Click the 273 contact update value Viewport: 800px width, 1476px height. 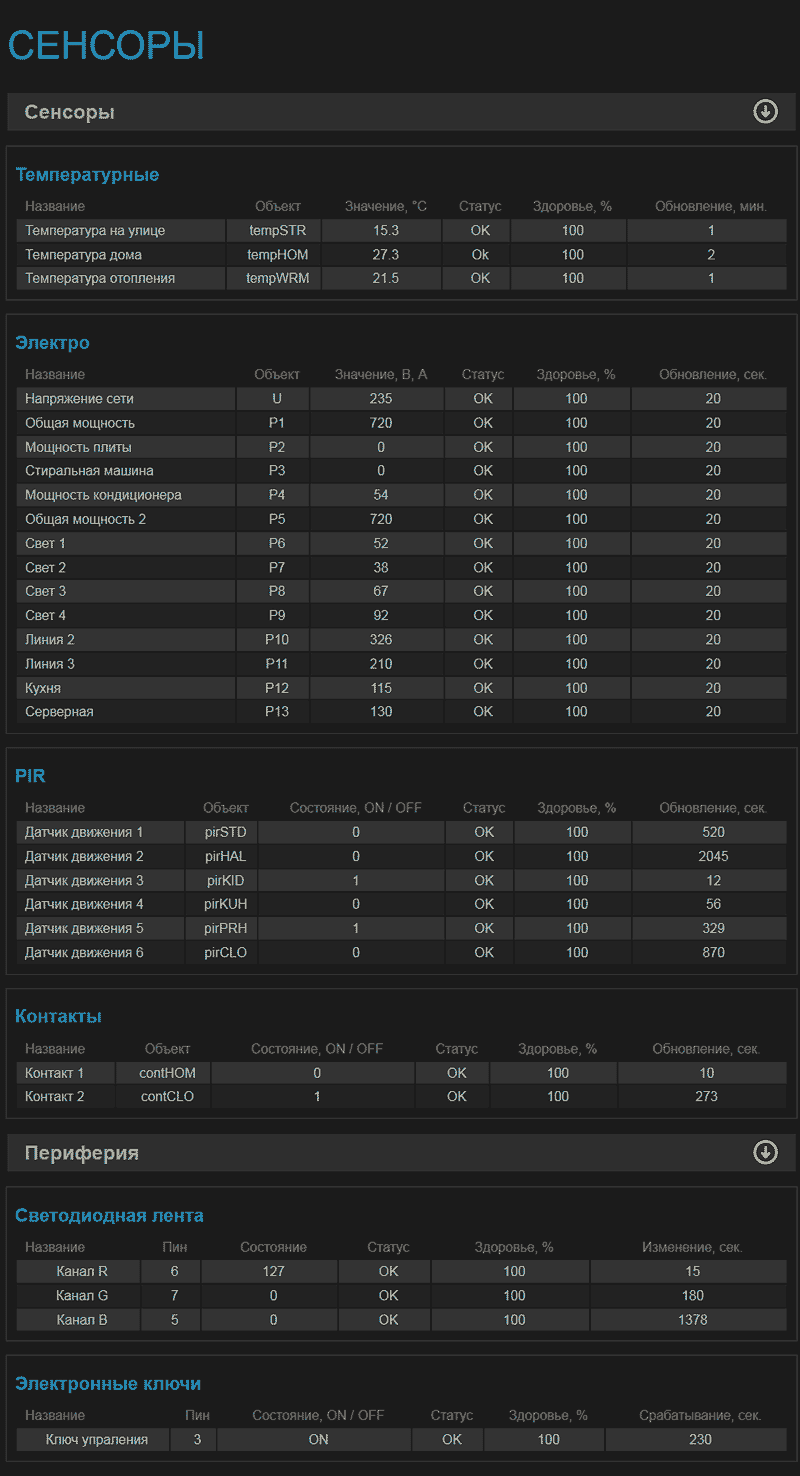click(706, 1097)
